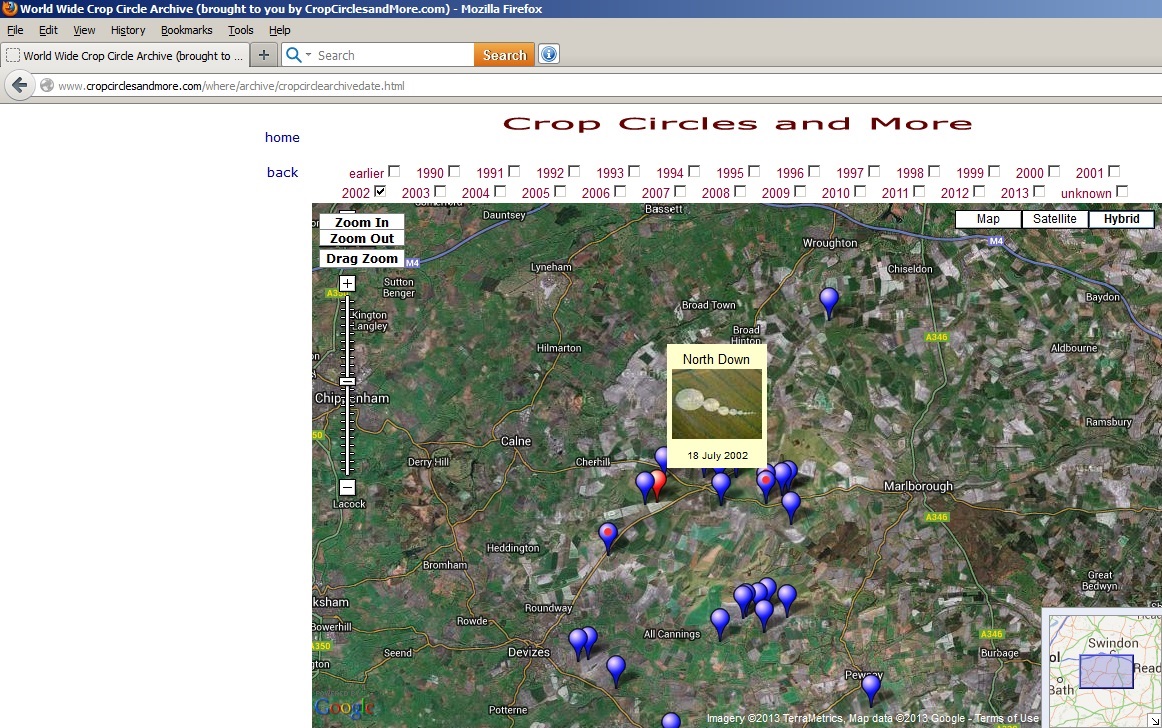Enable the 1990 year checkbox
This screenshot has width=1162, height=728.
[454, 171]
